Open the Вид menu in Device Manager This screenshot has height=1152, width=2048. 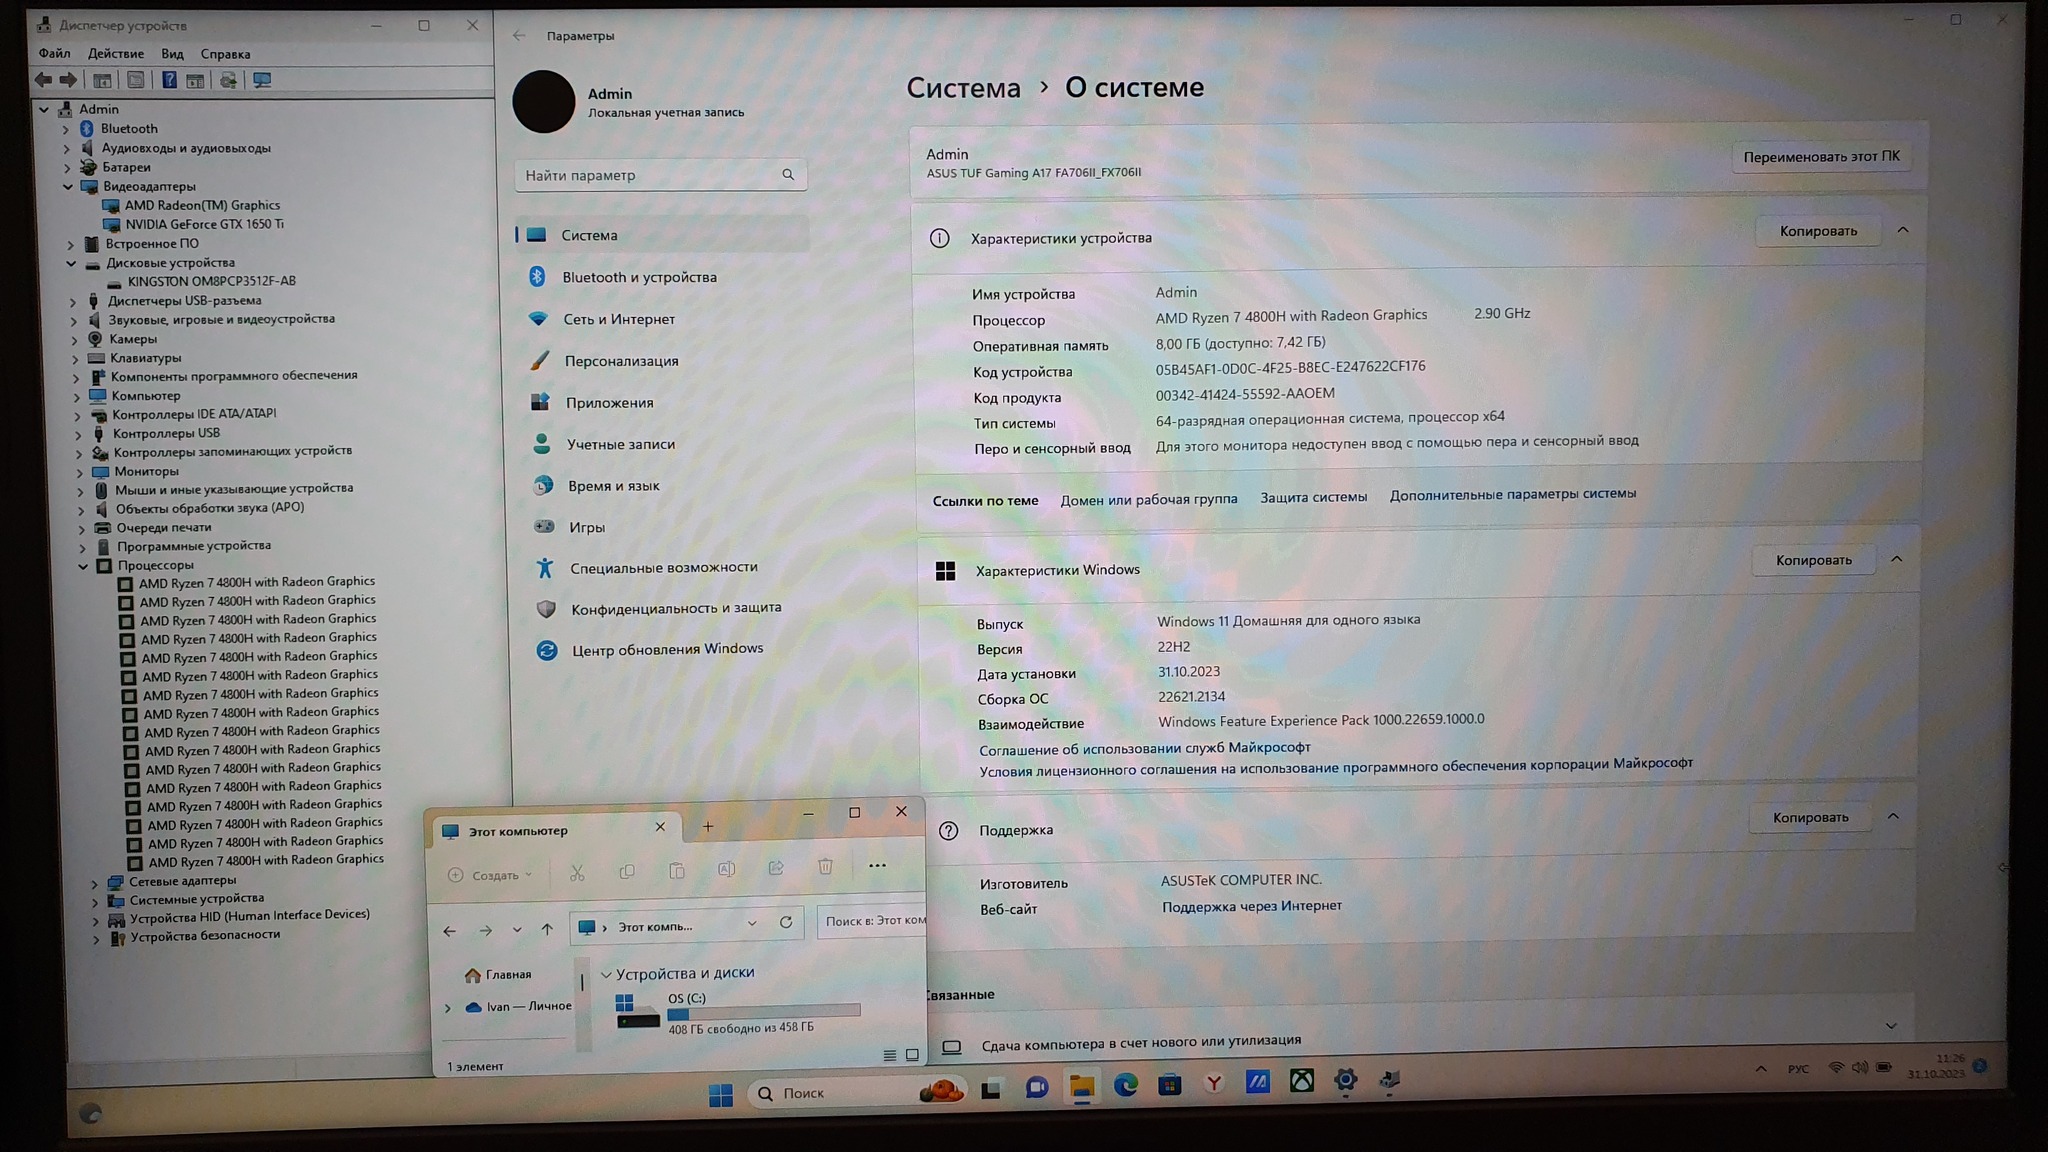(172, 54)
